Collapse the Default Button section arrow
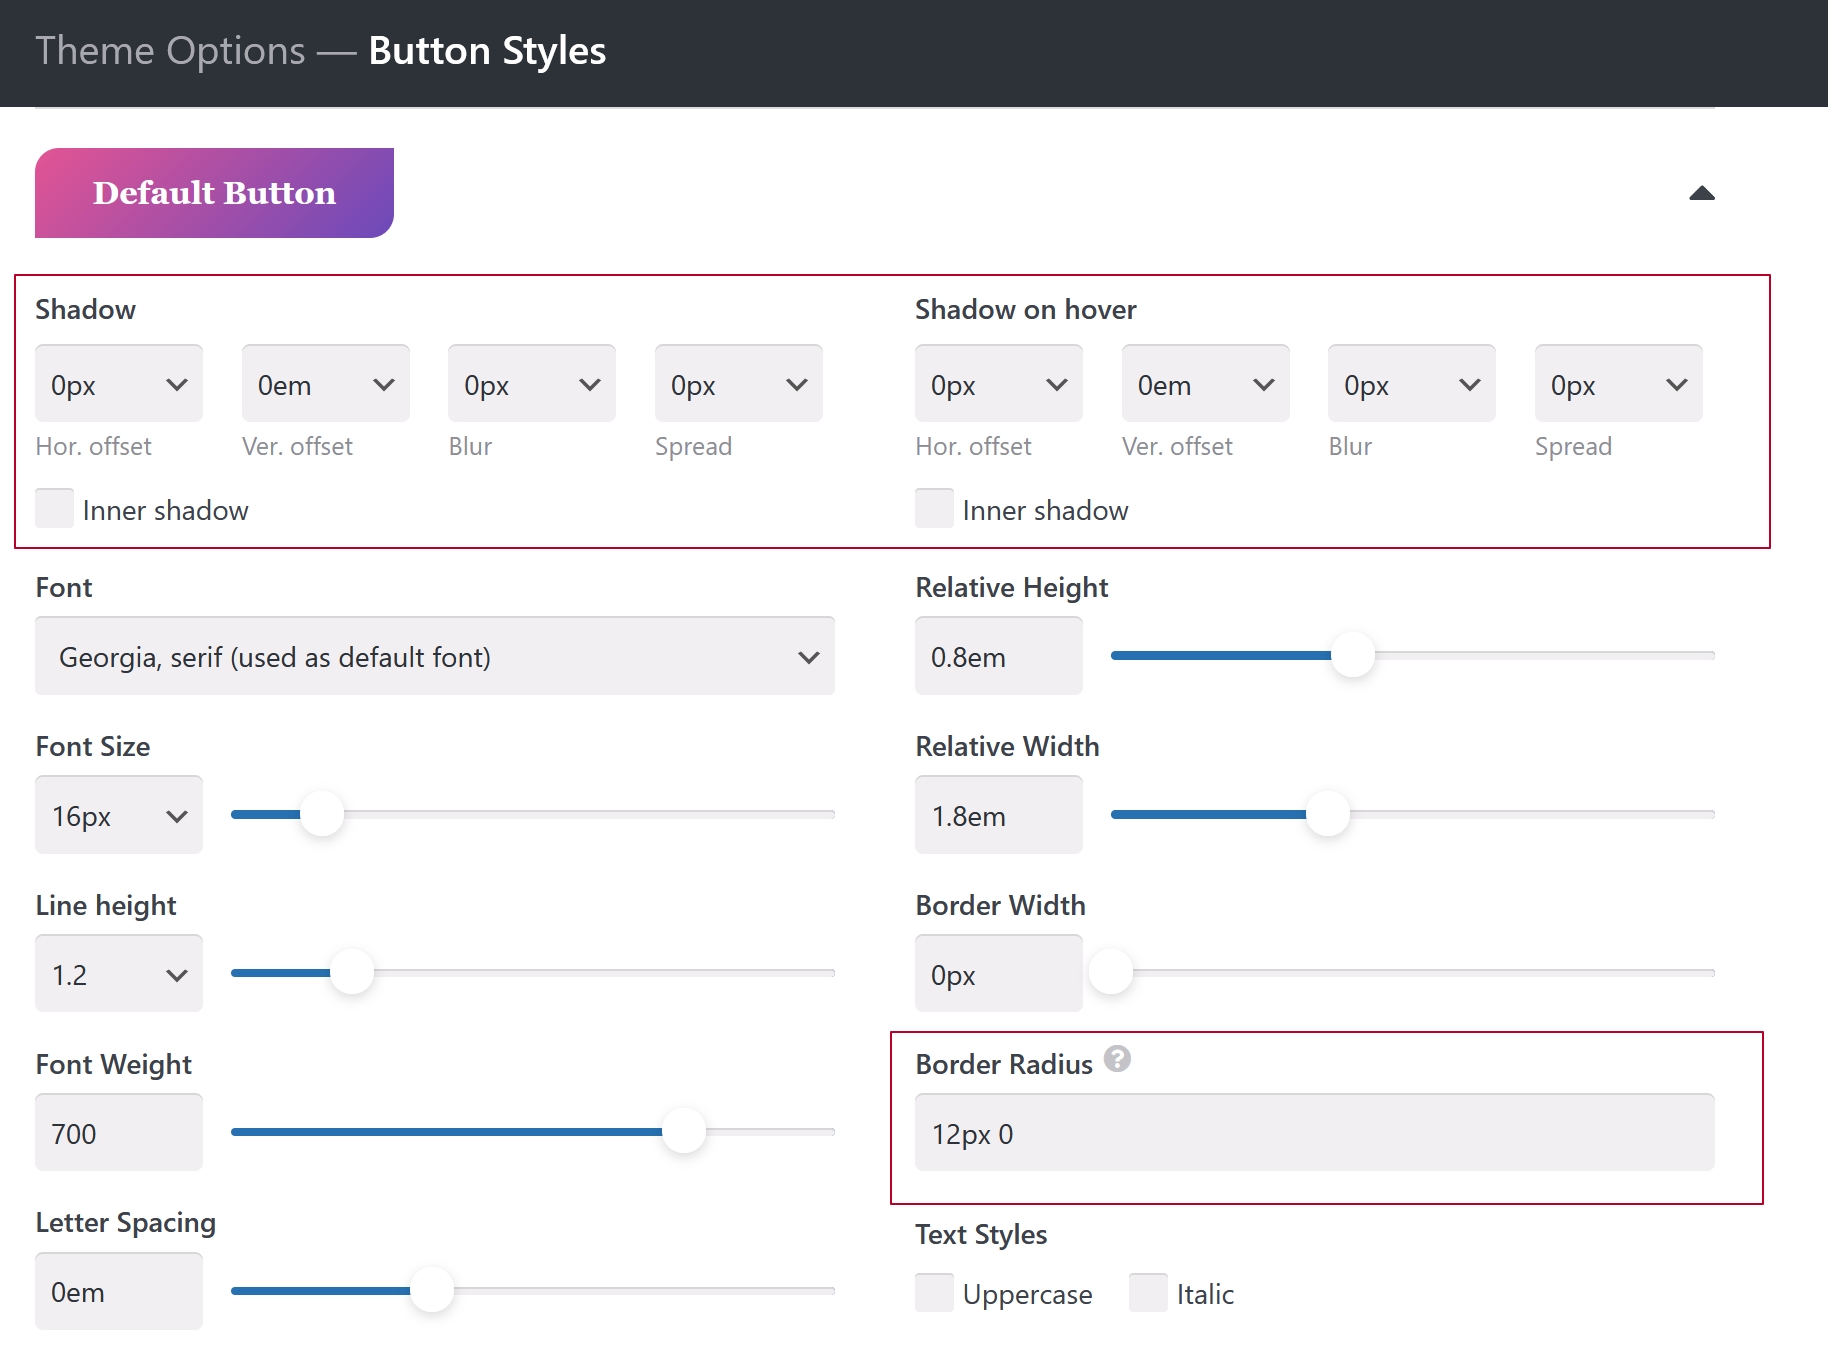This screenshot has height=1371, width=1828. 1701,193
